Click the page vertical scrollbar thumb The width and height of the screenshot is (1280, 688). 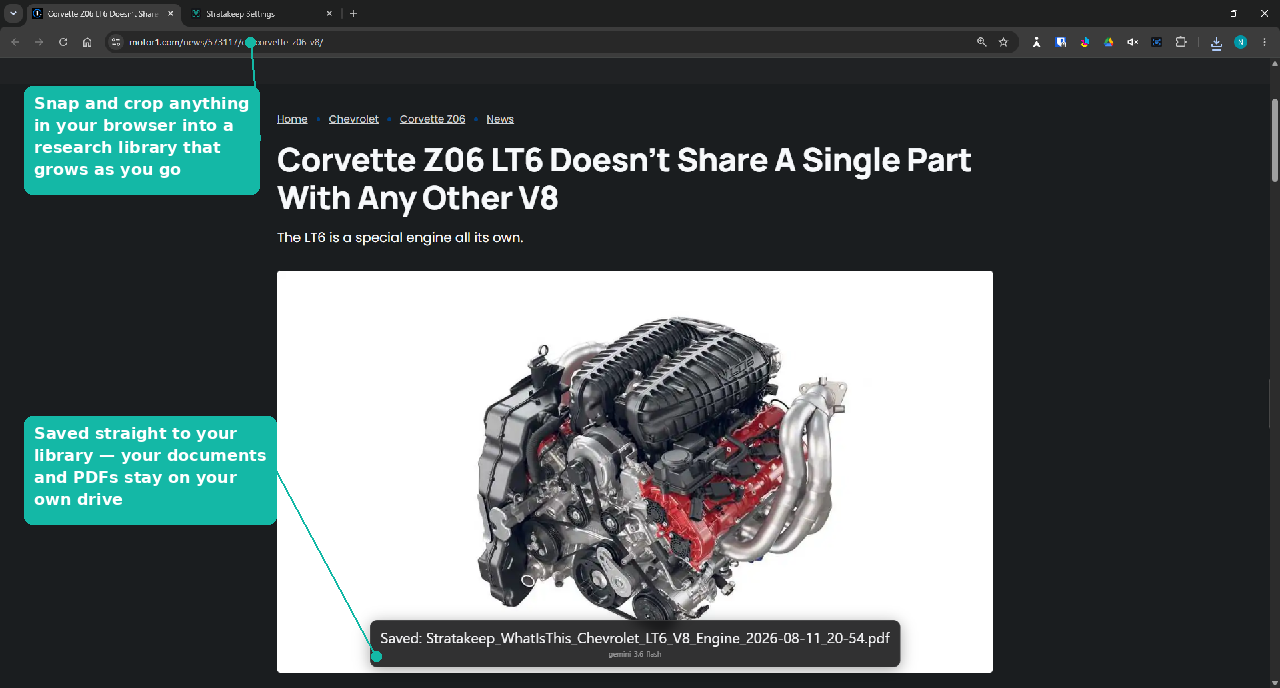(1275, 140)
